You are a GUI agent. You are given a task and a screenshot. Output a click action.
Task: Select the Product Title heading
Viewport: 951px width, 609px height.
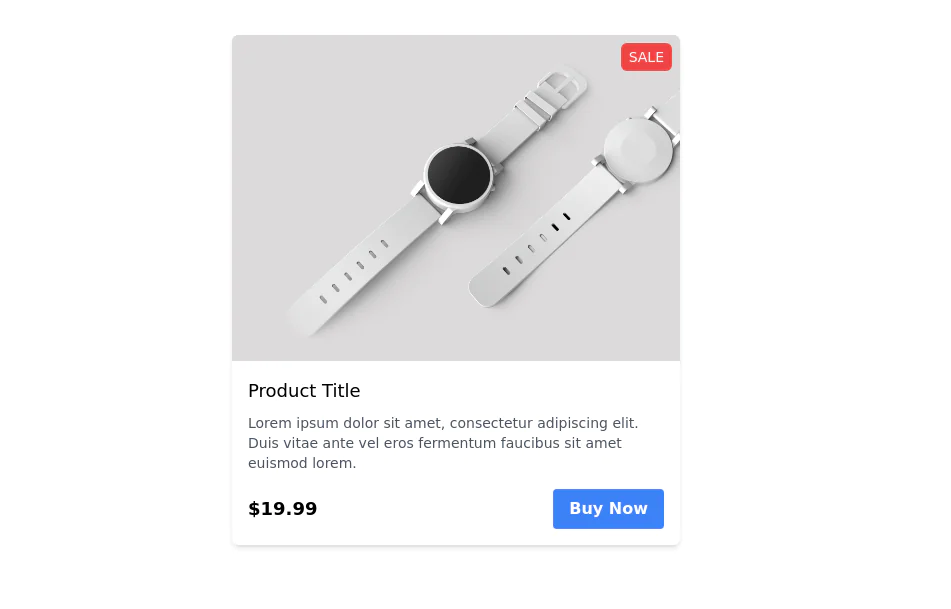(304, 391)
